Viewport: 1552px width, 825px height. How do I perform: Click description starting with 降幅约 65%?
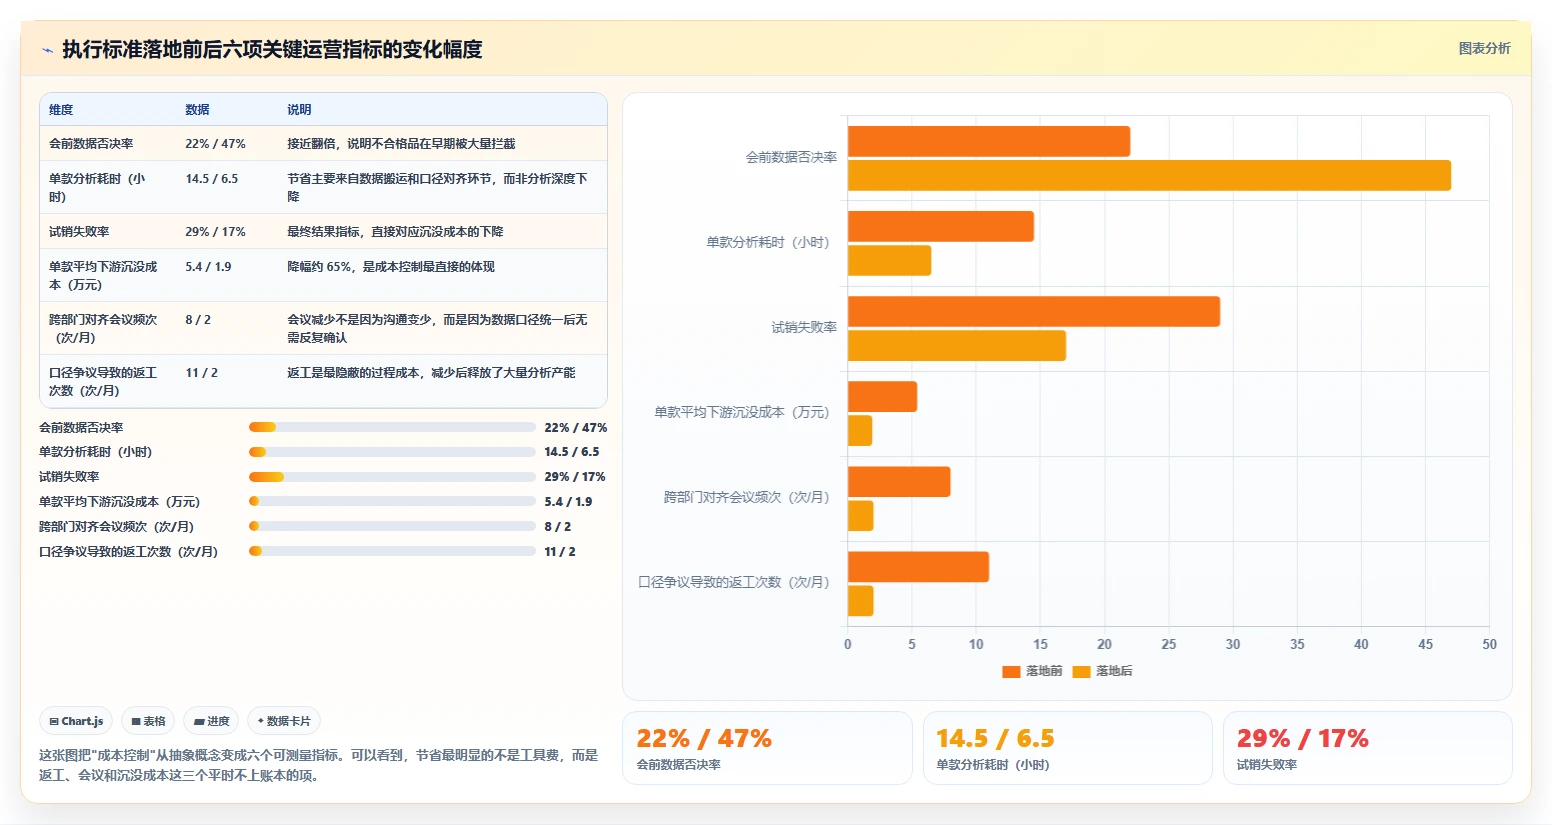click(x=391, y=267)
